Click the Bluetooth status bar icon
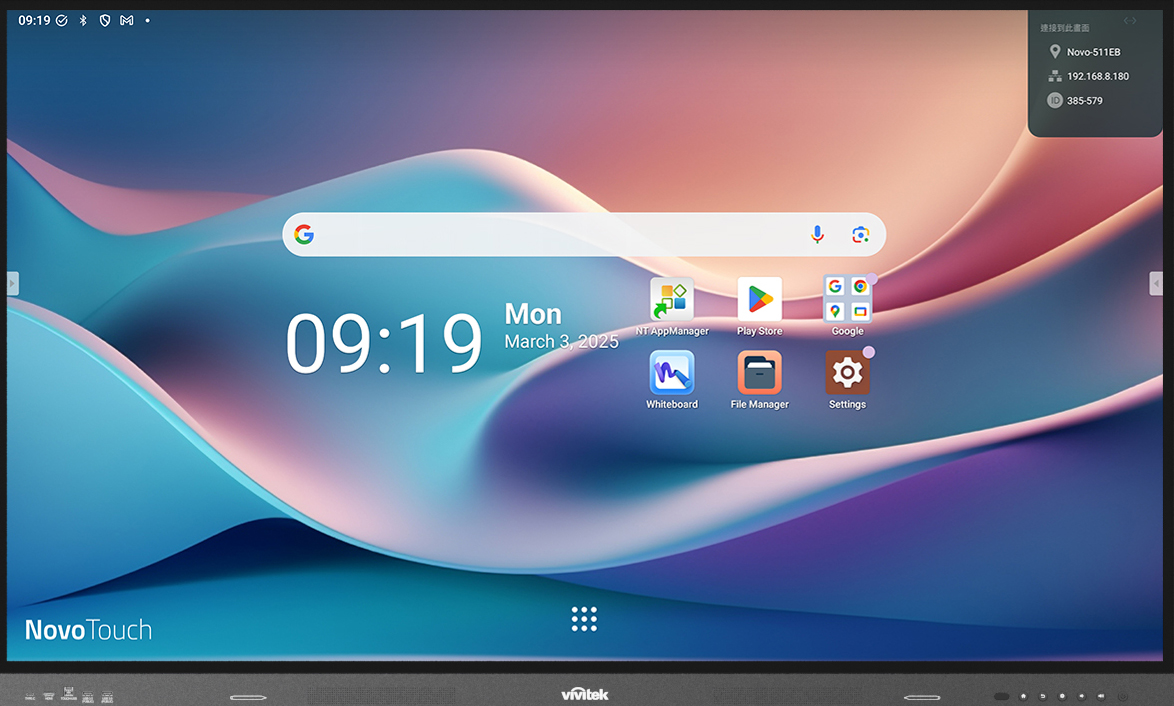 [x=83, y=20]
